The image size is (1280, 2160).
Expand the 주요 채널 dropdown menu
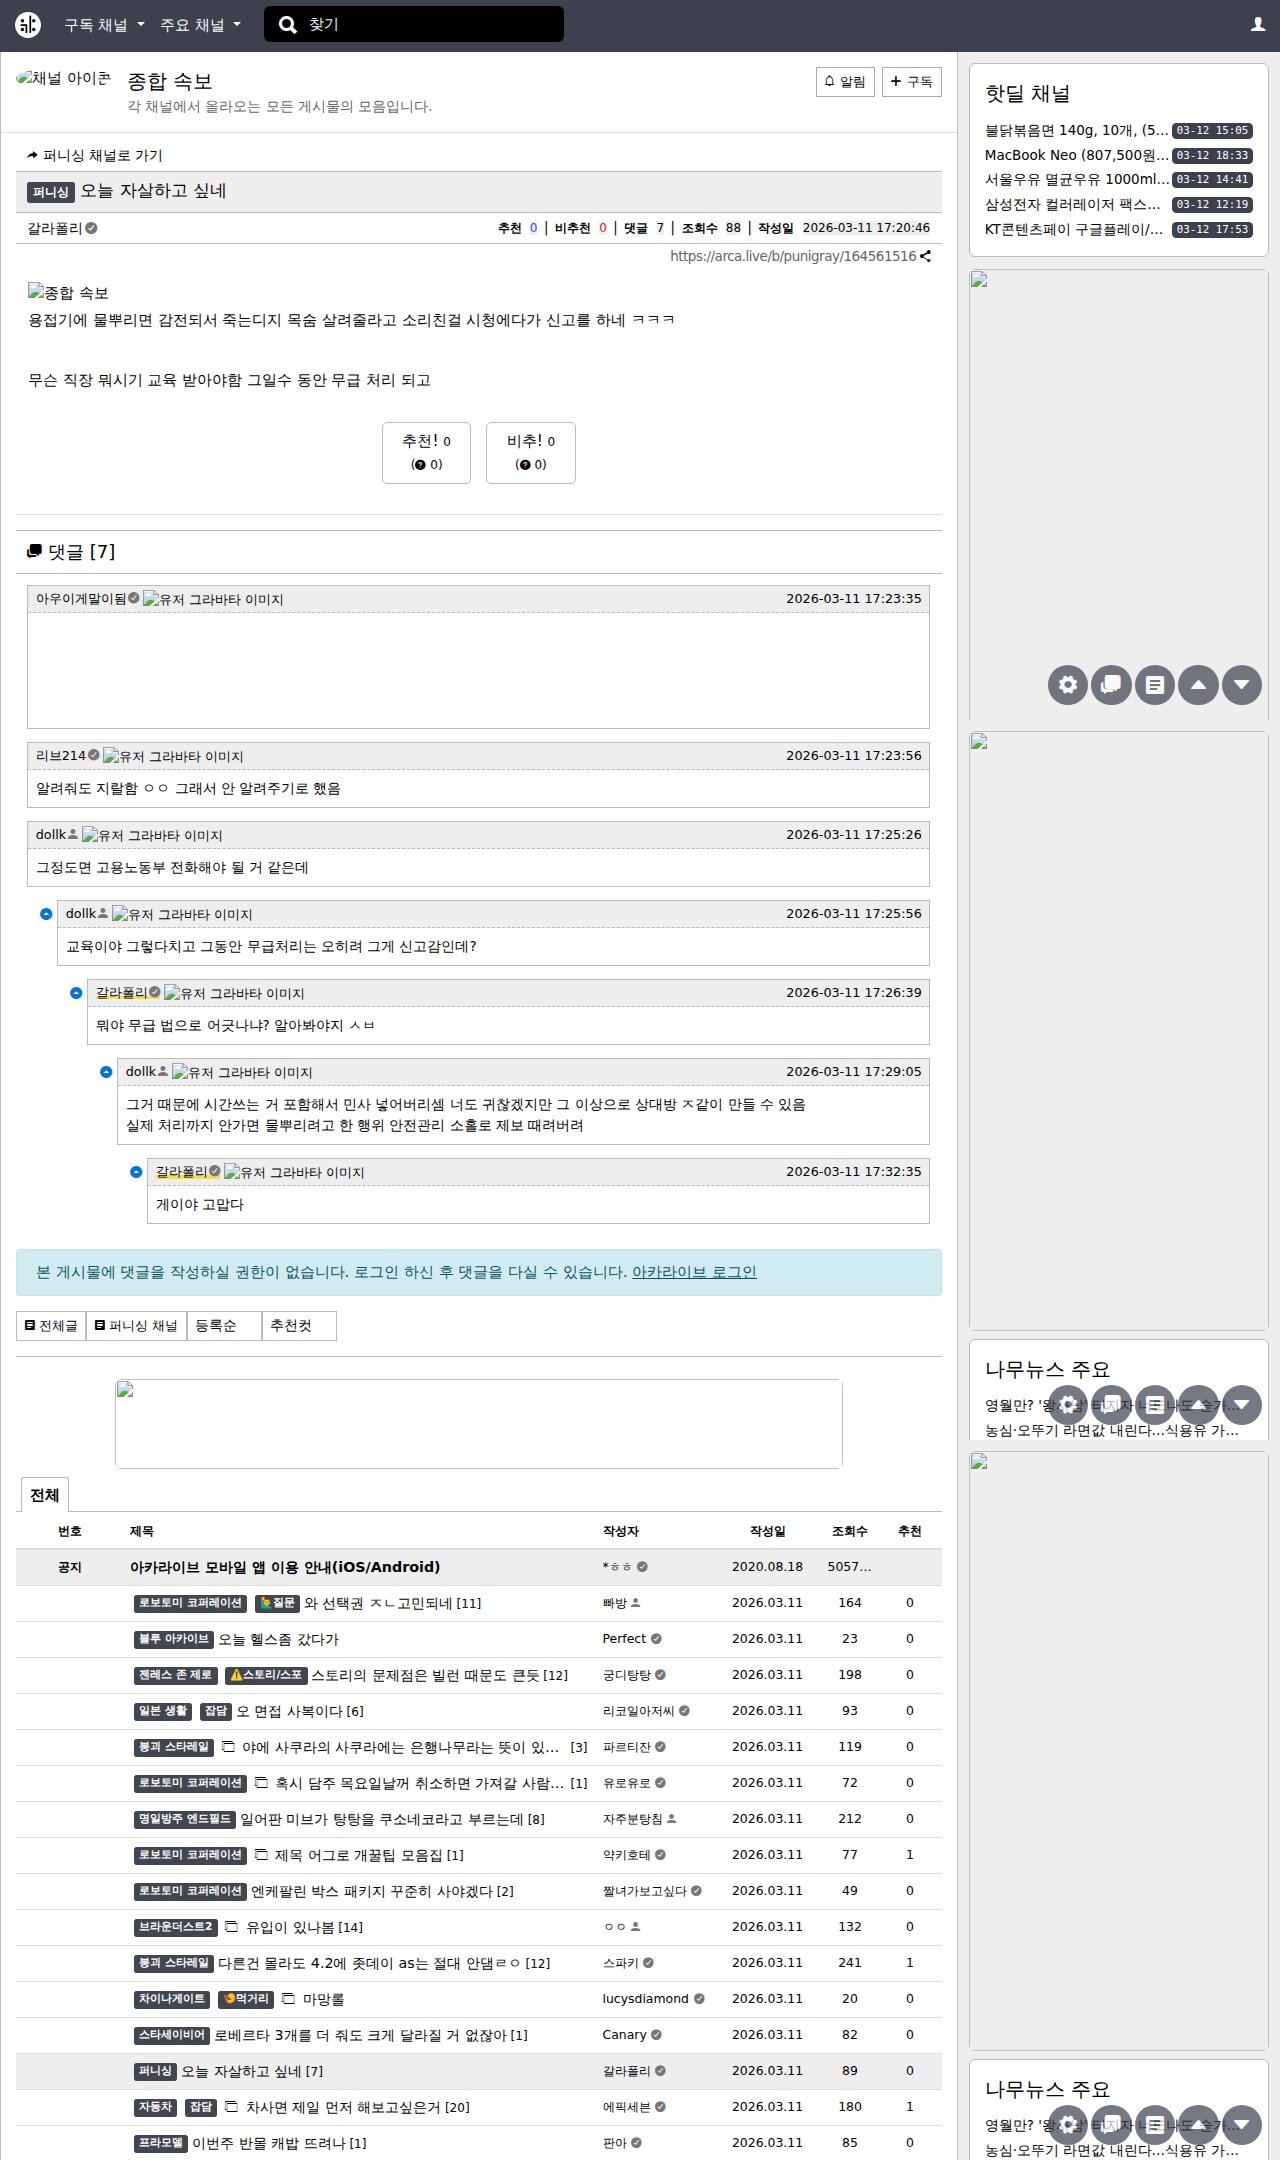click(200, 25)
